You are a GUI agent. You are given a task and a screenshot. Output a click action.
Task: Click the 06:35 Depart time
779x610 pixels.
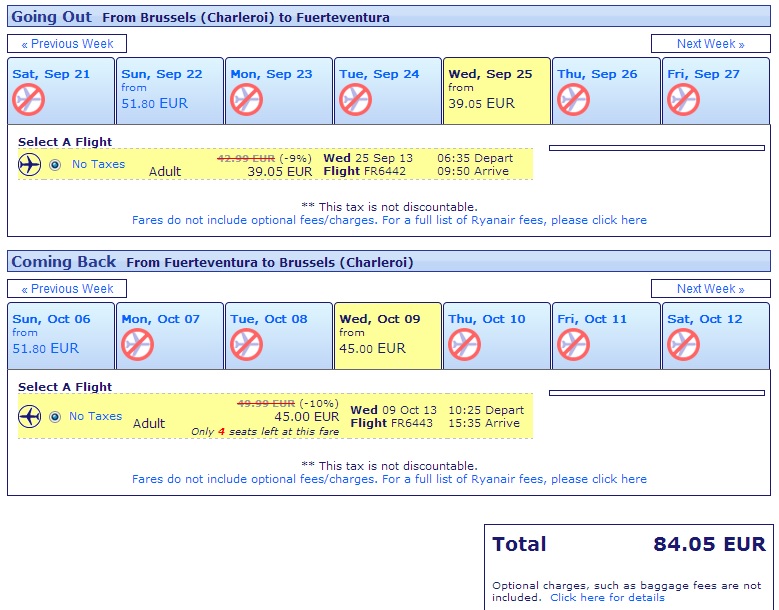click(475, 158)
